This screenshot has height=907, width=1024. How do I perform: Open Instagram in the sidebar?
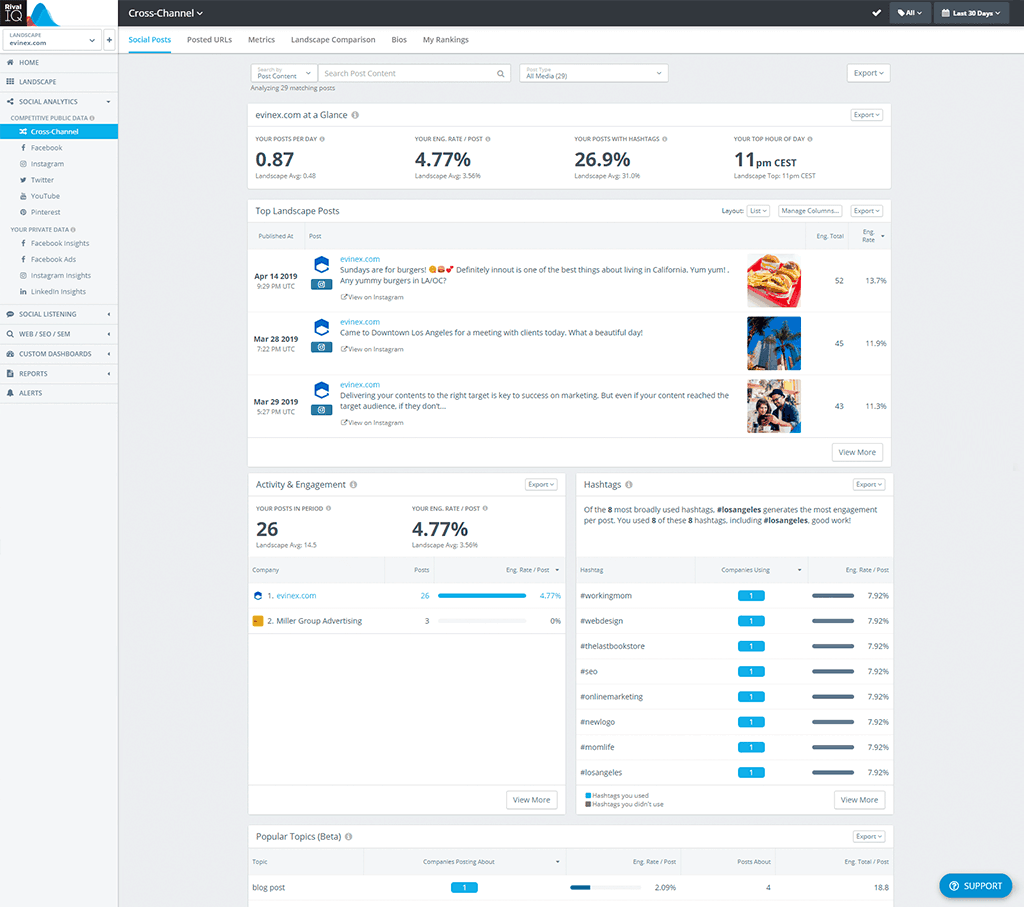coord(47,164)
